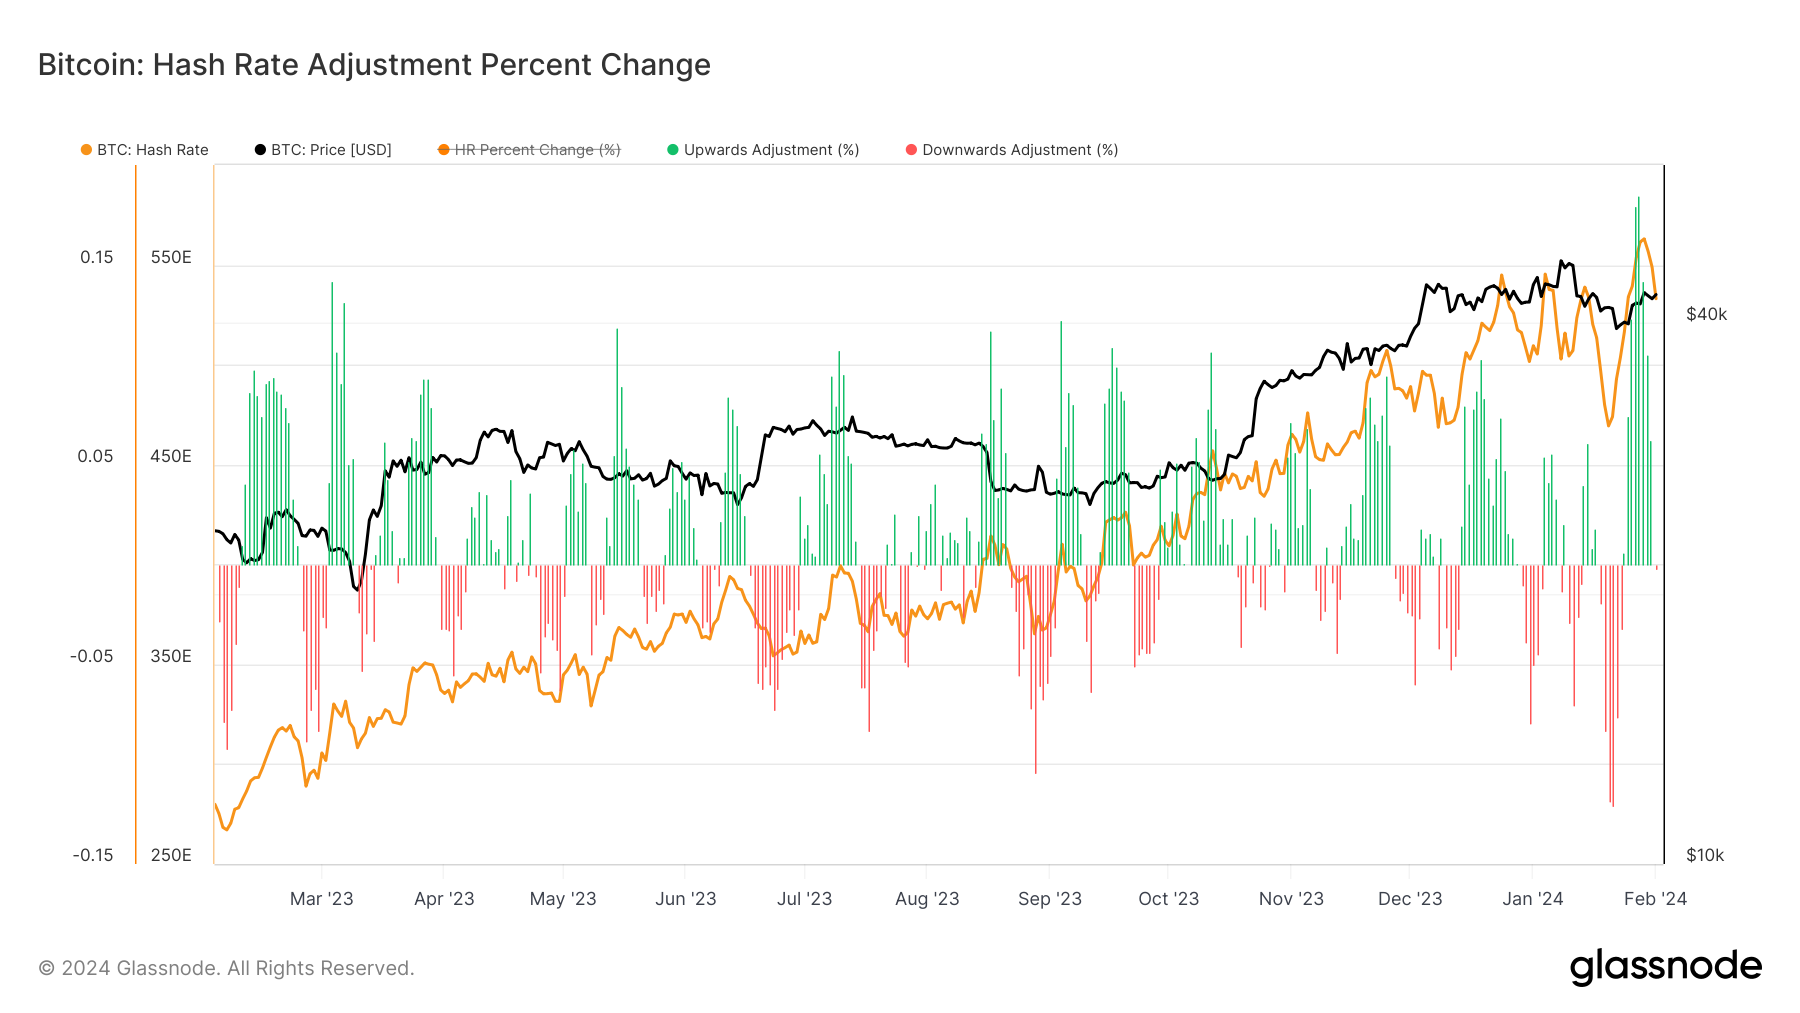Click the green Upwards Adjustment legend dot

(x=673, y=150)
